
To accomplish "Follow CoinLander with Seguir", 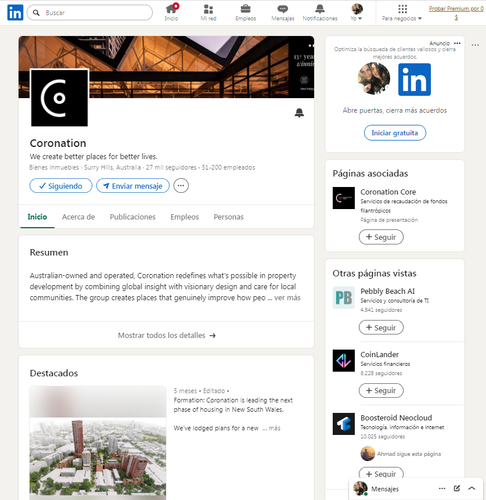I will (x=381, y=391).
